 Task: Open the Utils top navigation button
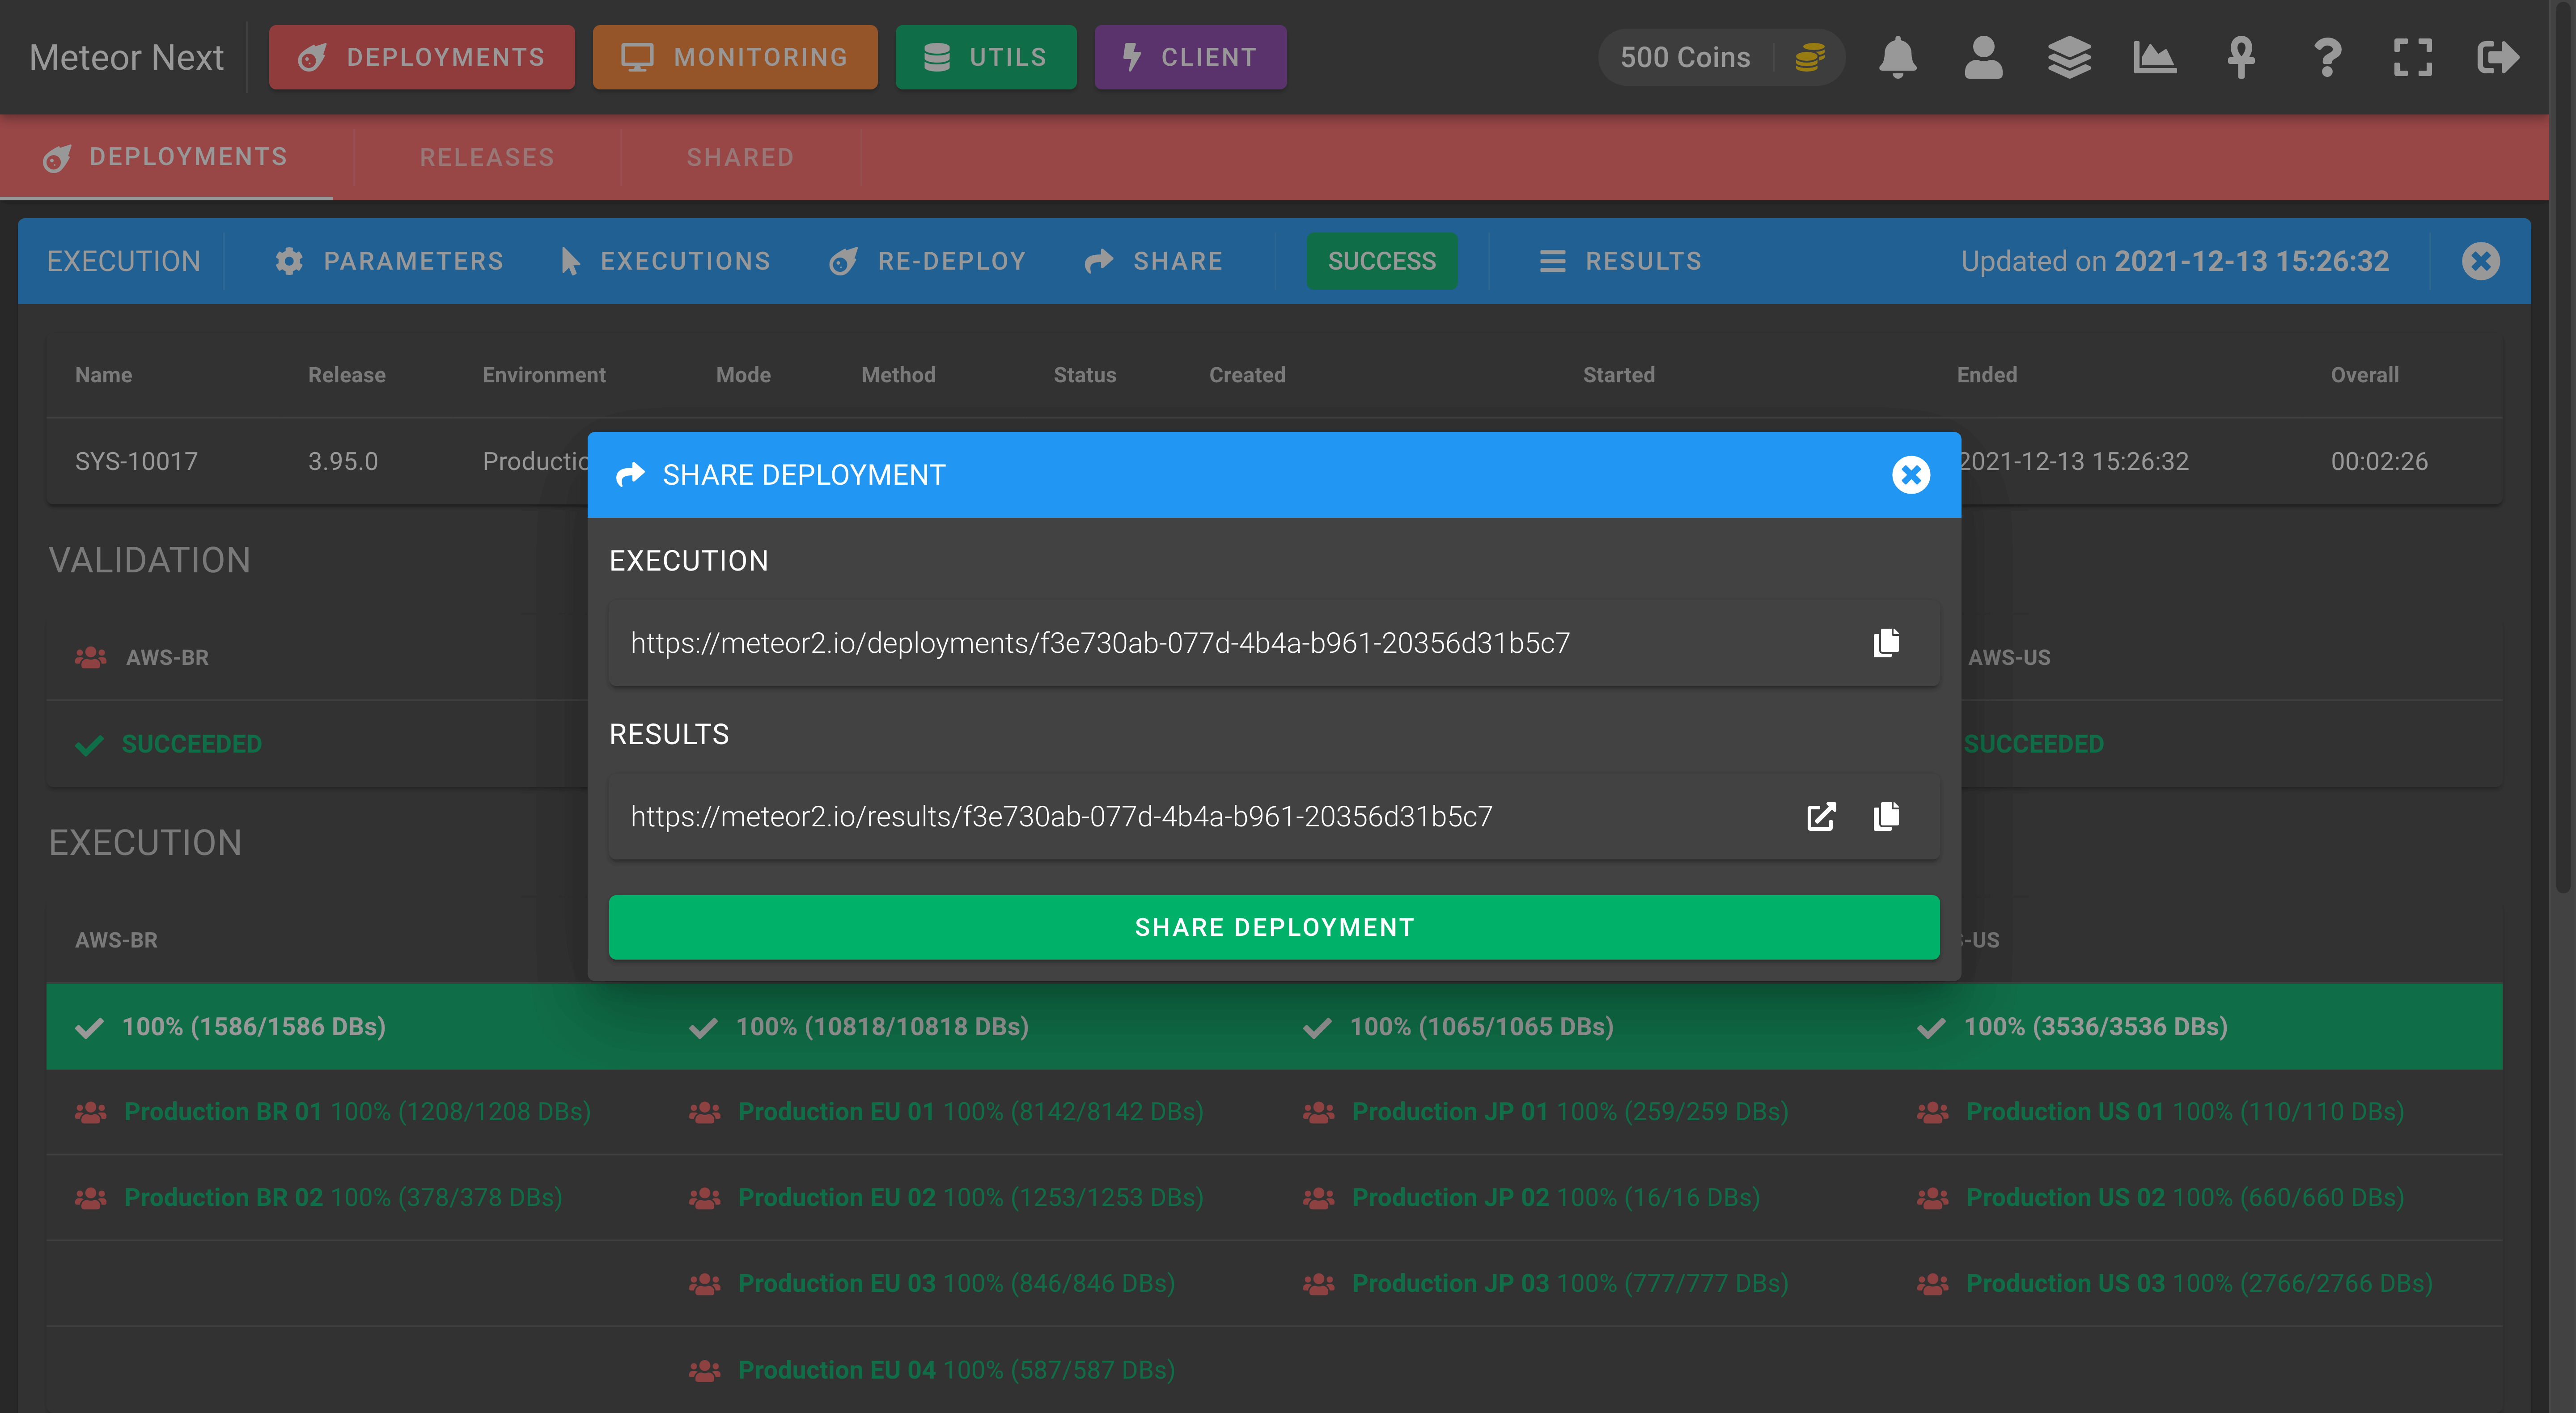pyautogui.click(x=986, y=57)
